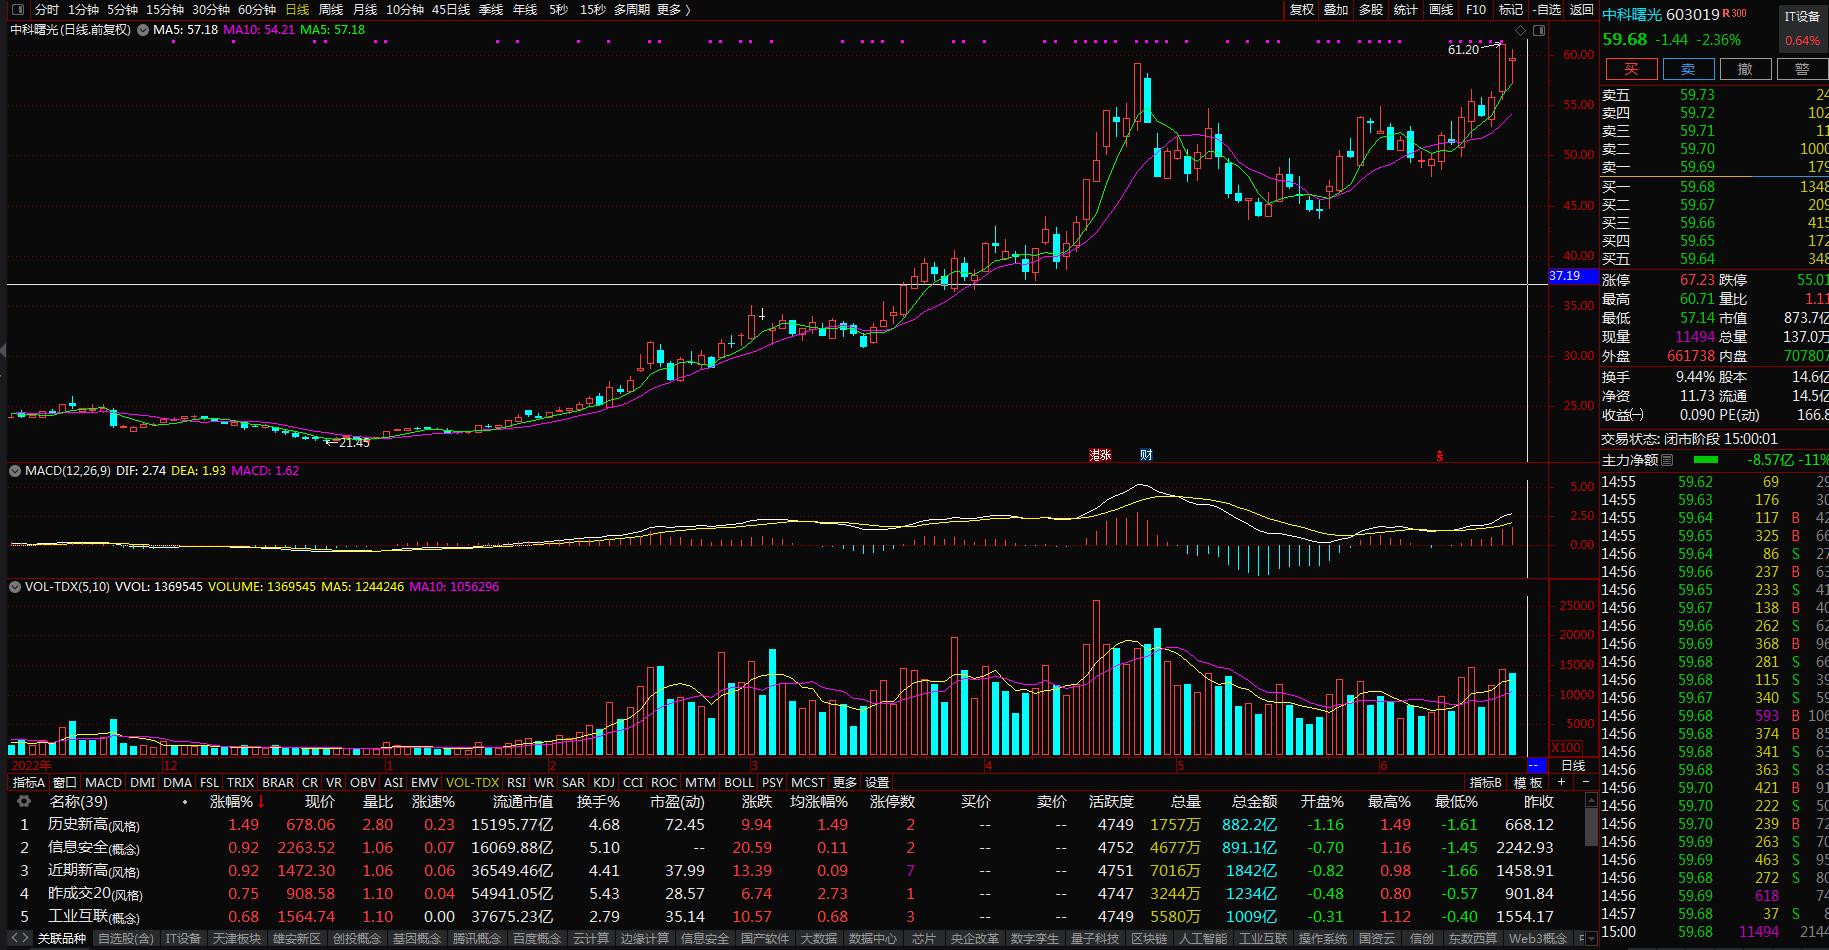Open the MA indicator dropdown arrow
Screen dimensions: 1829x950
[x=141, y=30]
